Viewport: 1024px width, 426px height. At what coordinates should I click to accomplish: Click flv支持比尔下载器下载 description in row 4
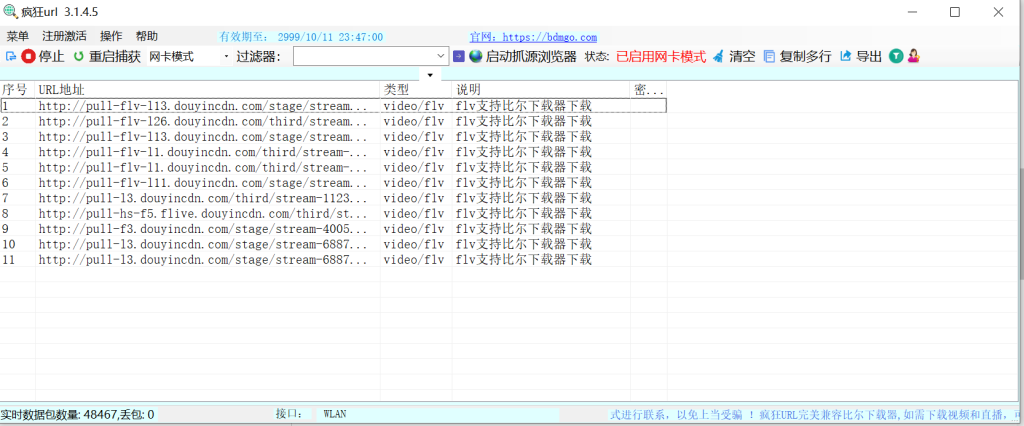pyautogui.click(x=524, y=152)
